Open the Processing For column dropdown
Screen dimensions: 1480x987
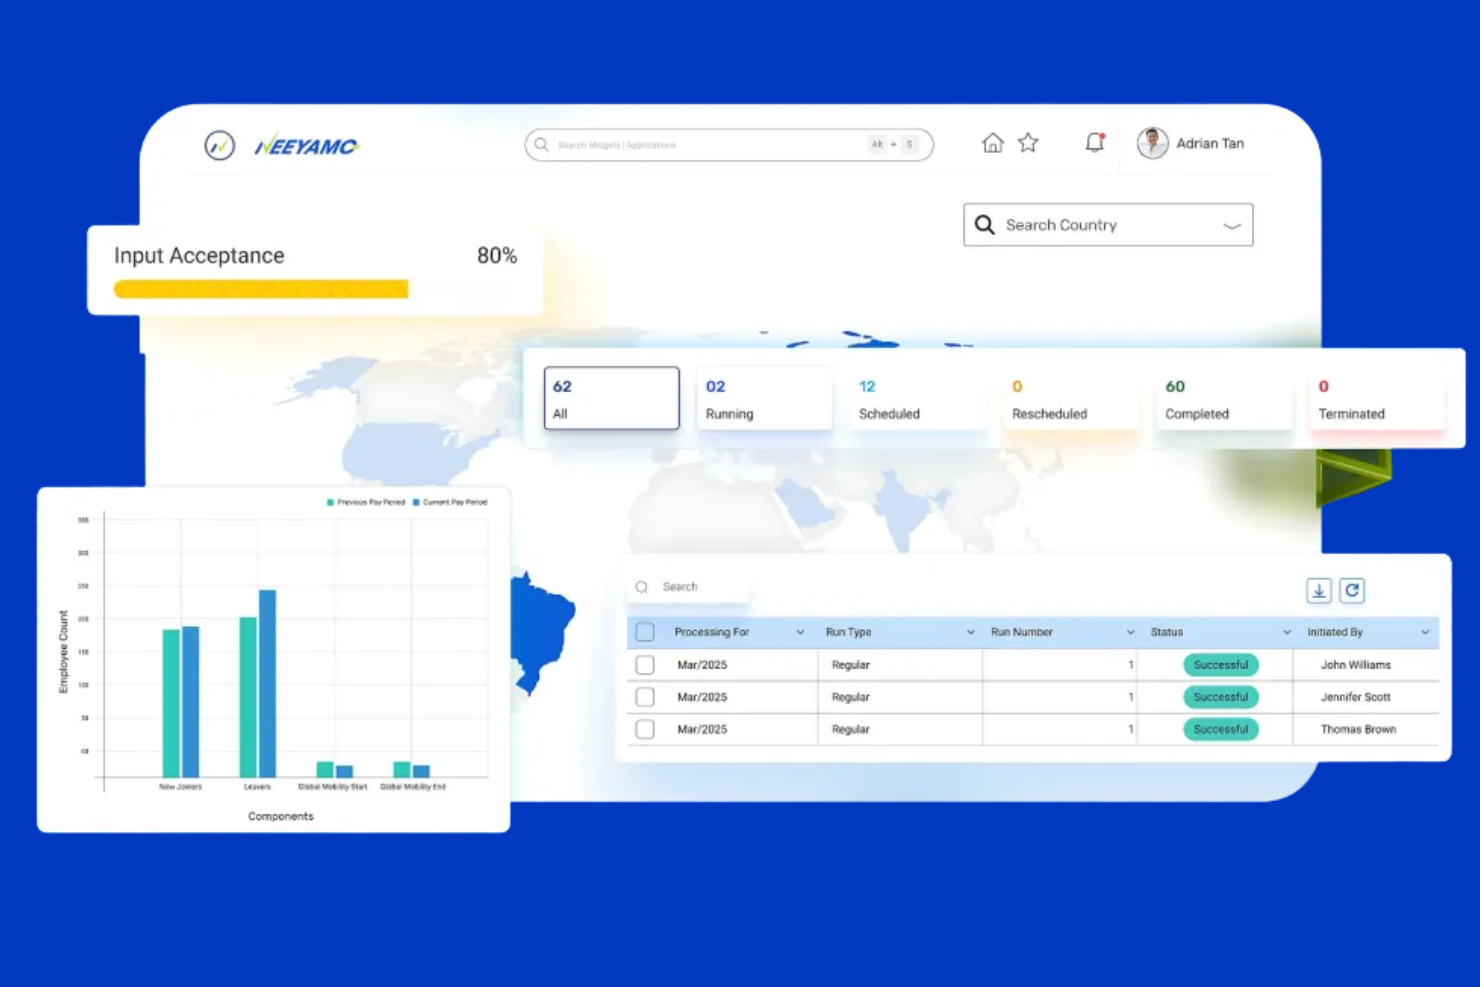coord(800,632)
